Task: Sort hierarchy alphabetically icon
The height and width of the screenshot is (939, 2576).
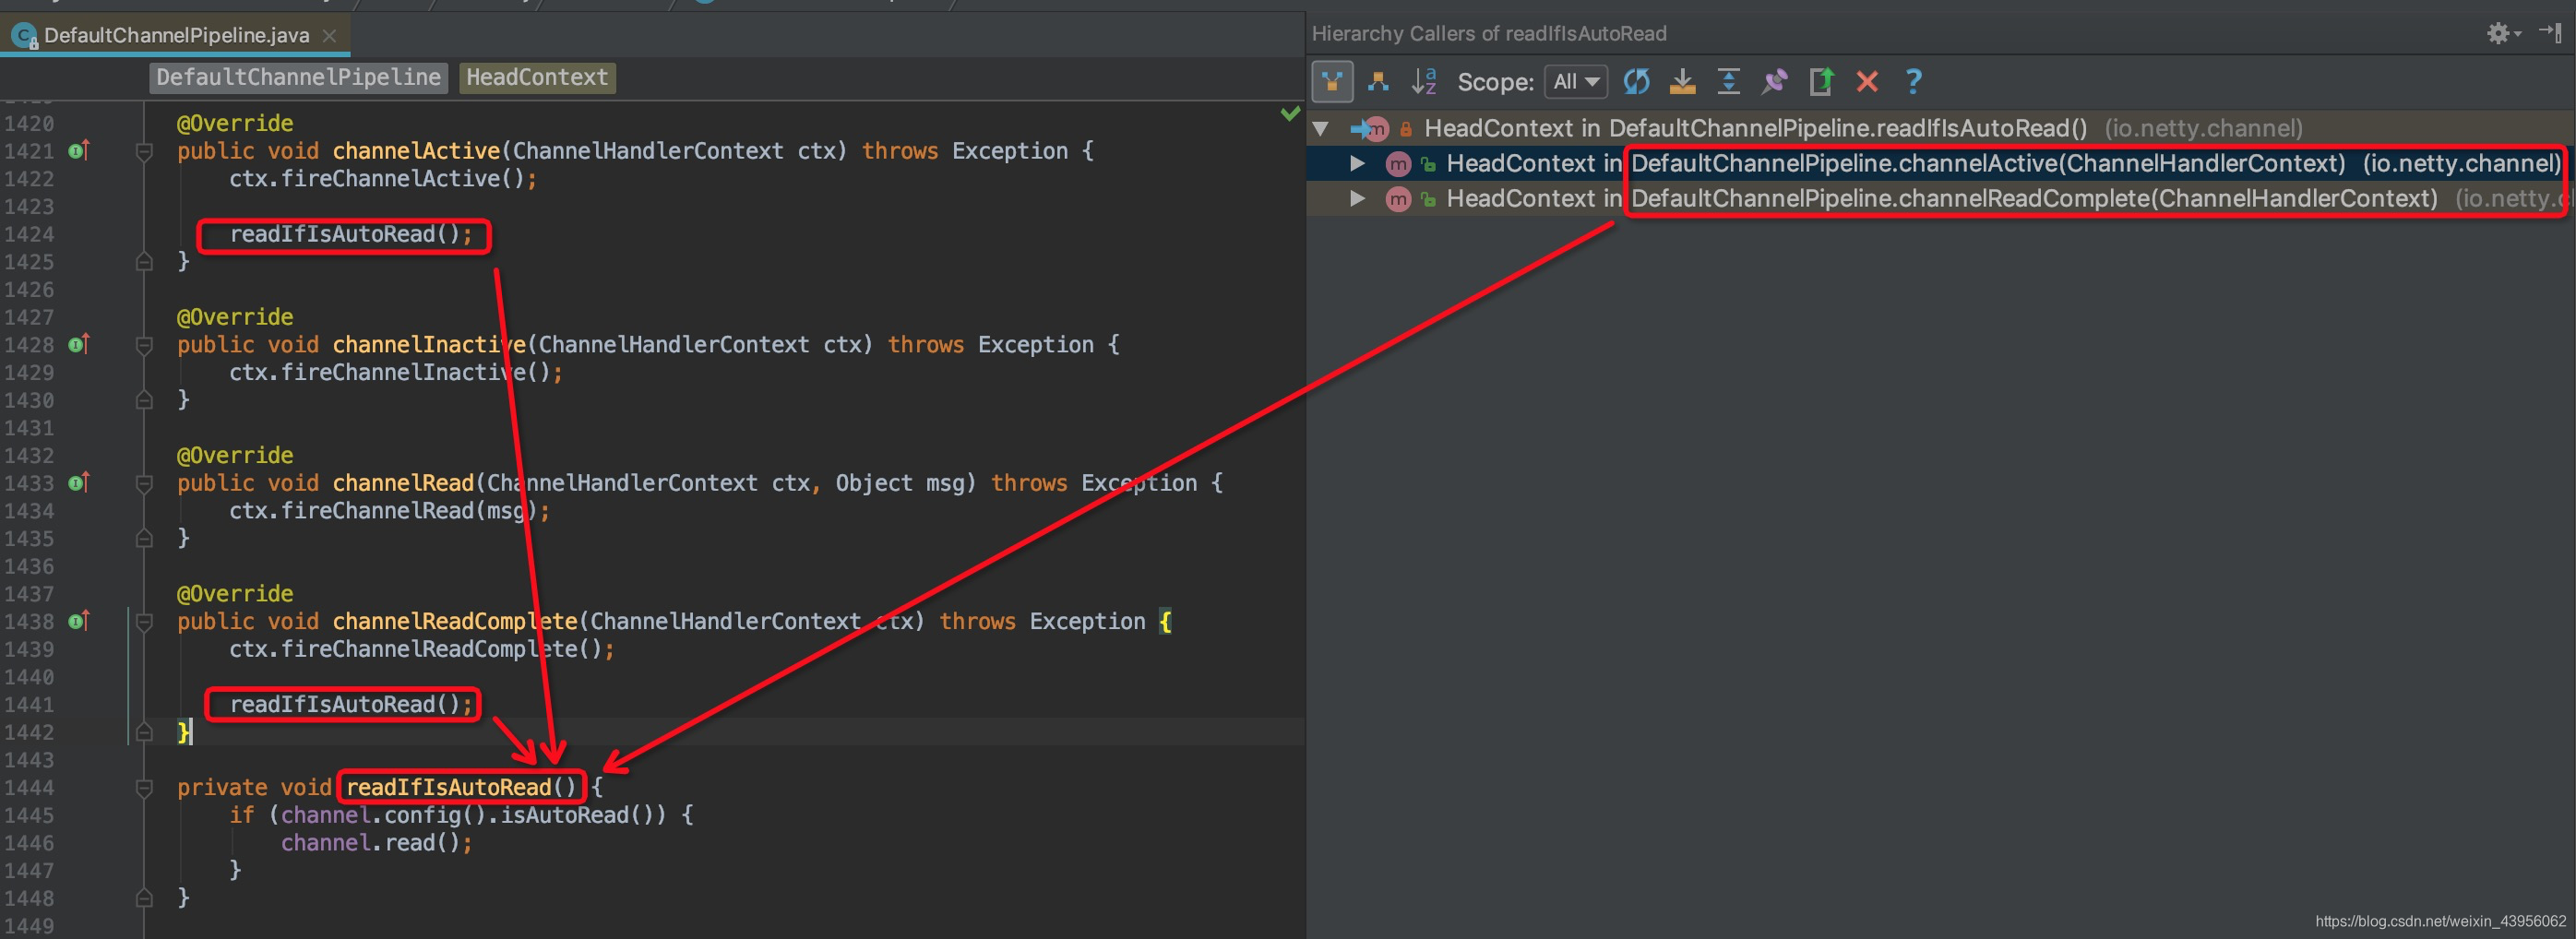Action: pyautogui.click(x=1424, y=82)
